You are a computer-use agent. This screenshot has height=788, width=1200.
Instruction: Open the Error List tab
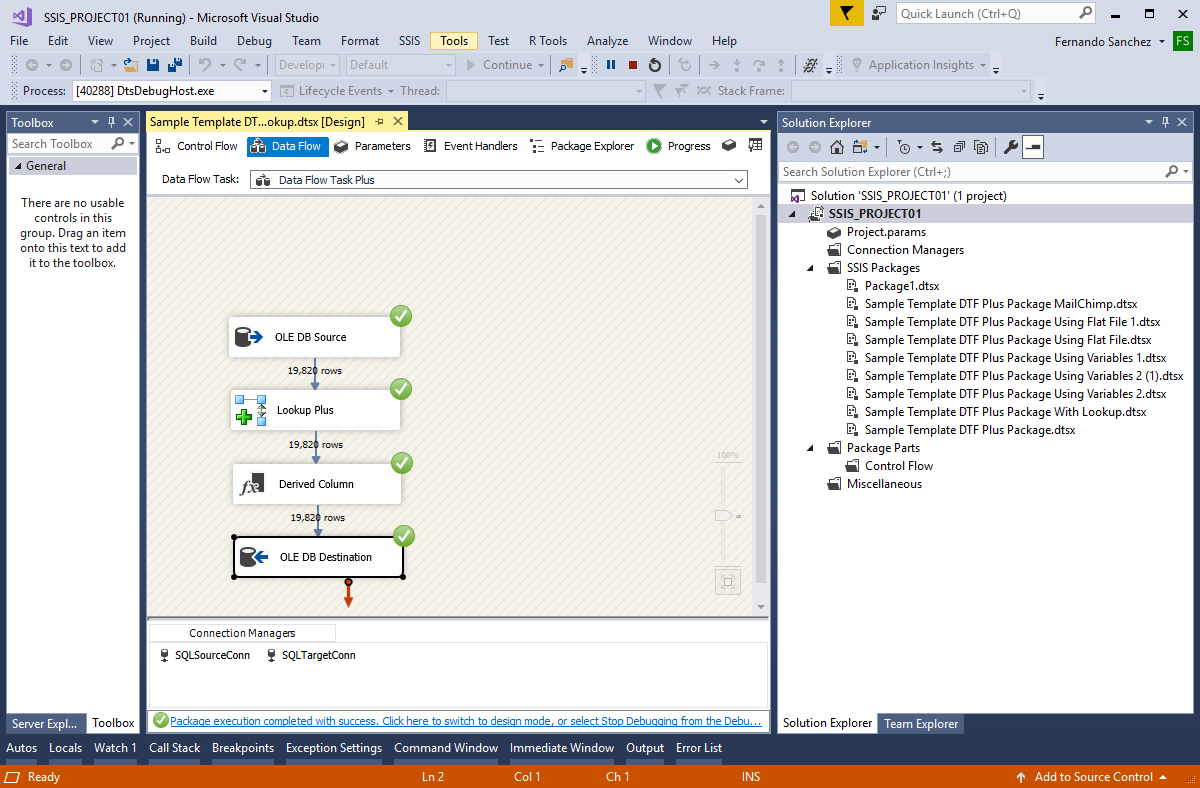pyautogui.click(x=699, y=748)
